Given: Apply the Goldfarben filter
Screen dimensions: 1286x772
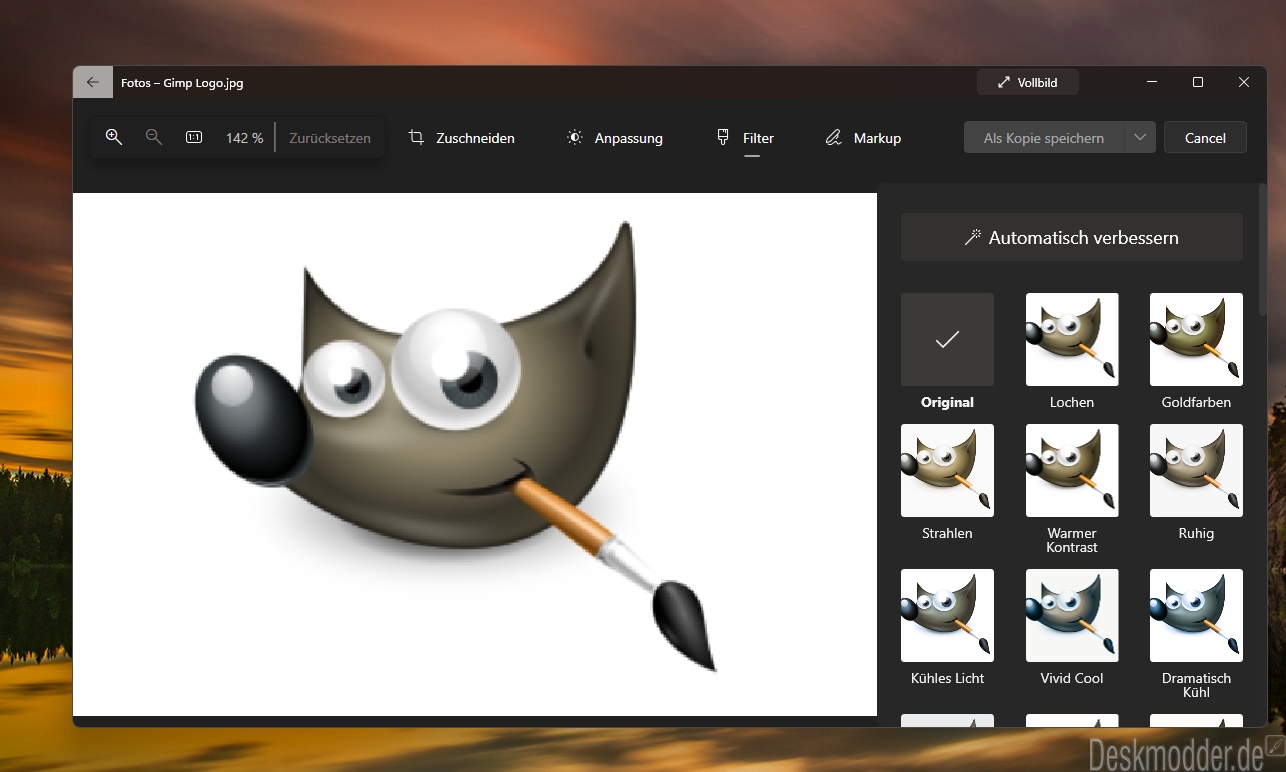Looking at the screenshot, I should (1196, 339).
